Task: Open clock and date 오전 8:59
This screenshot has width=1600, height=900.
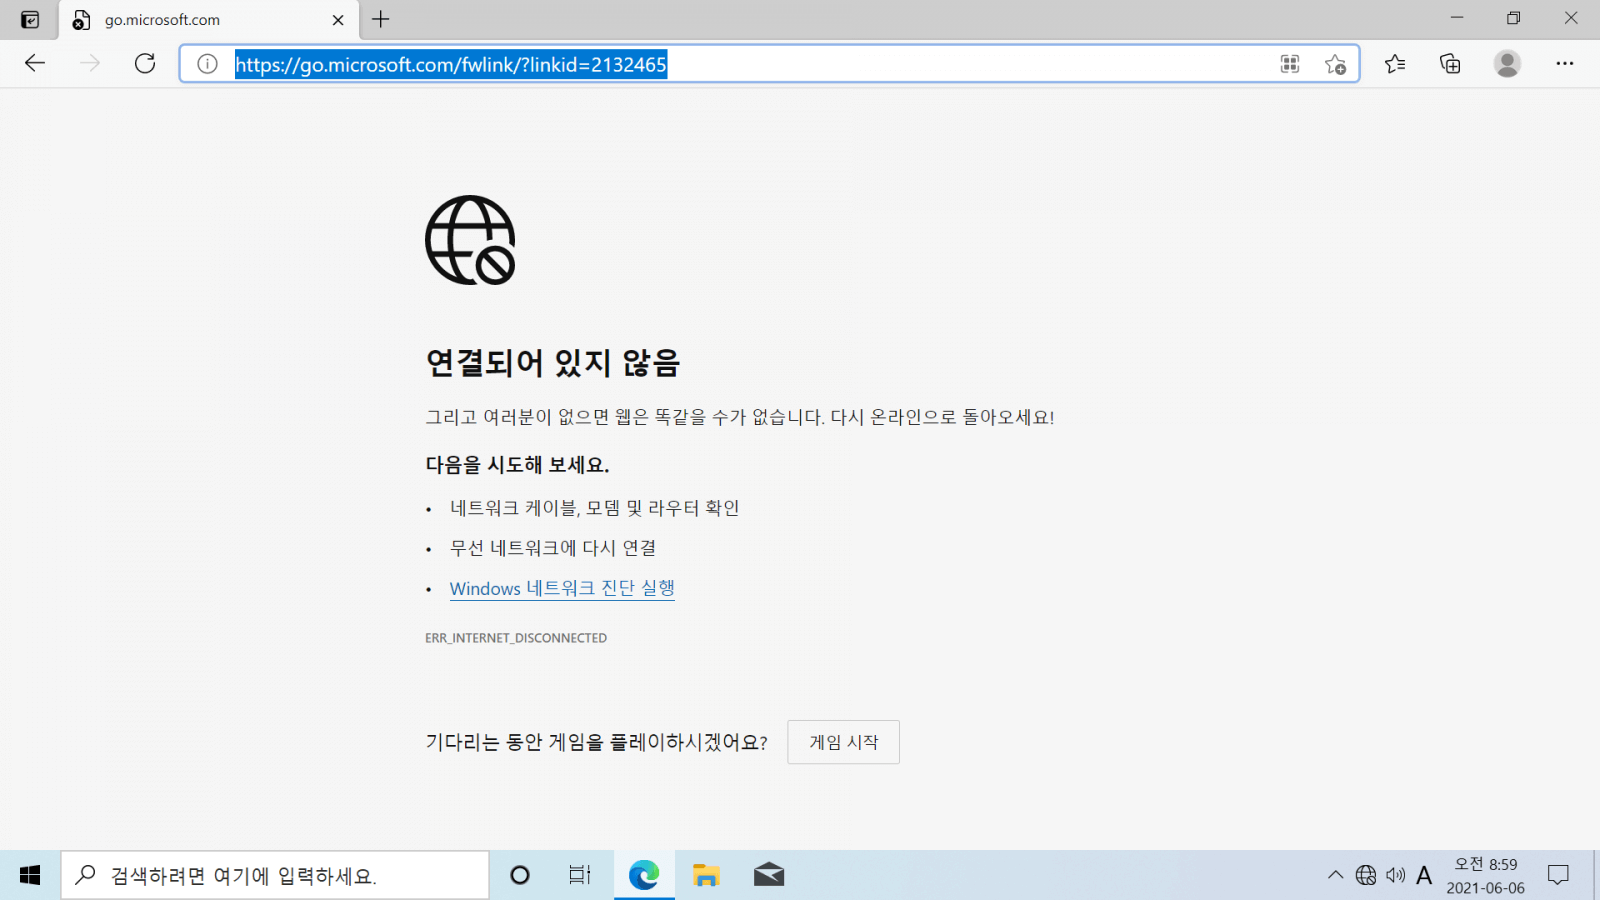Action: (x=1485, y=875)
